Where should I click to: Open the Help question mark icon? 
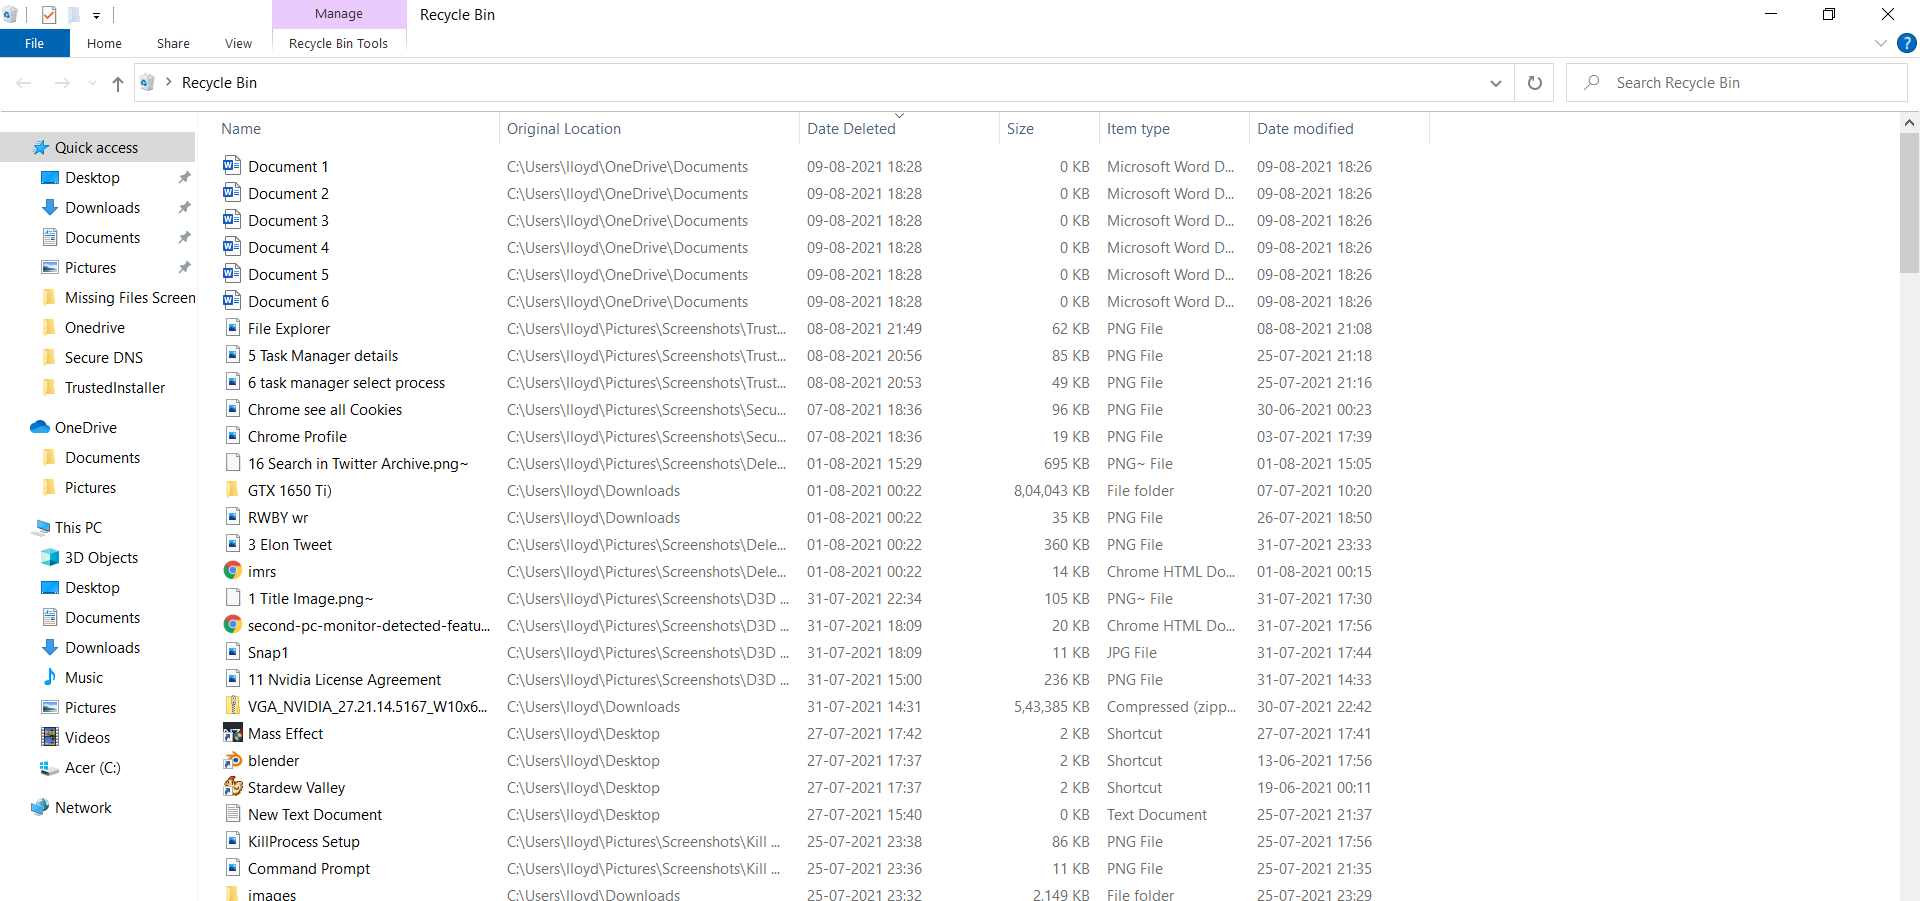[x=1907, y=43]
